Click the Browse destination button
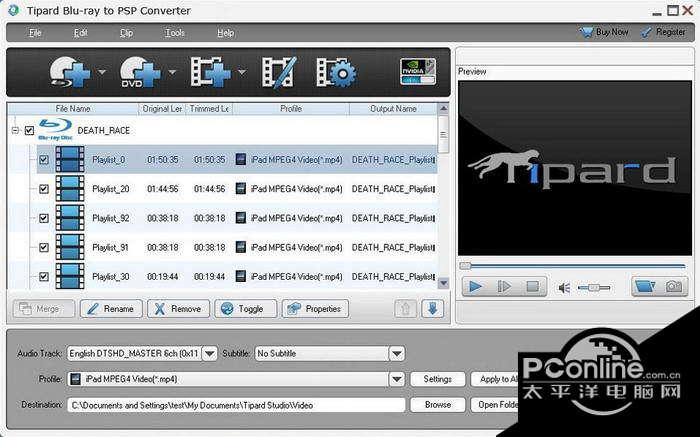 coord(438,405)
